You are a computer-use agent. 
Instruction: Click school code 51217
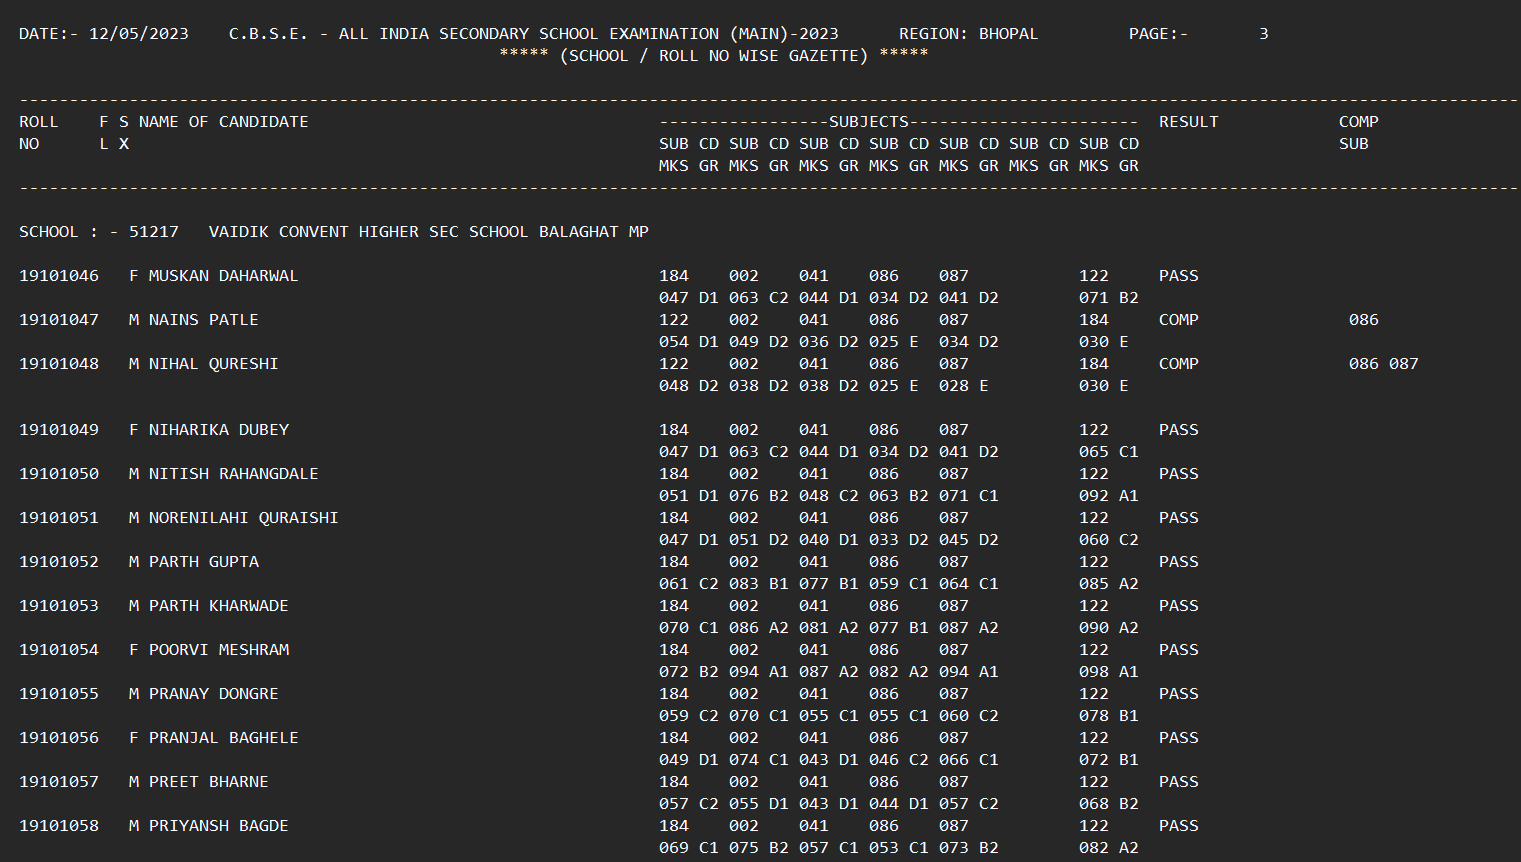(153, 232)
